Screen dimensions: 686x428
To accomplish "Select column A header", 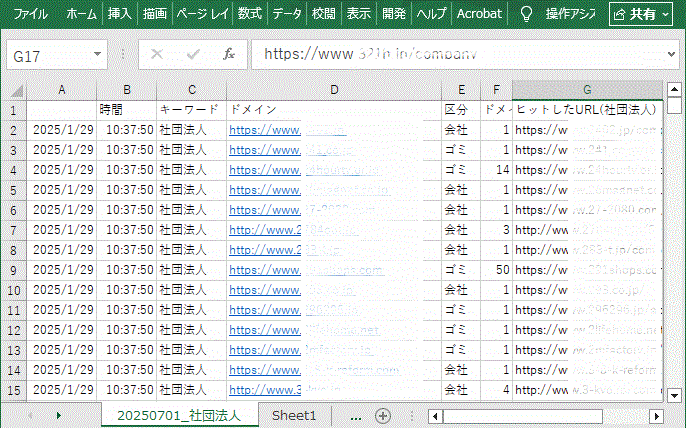I will click(62, 90).
